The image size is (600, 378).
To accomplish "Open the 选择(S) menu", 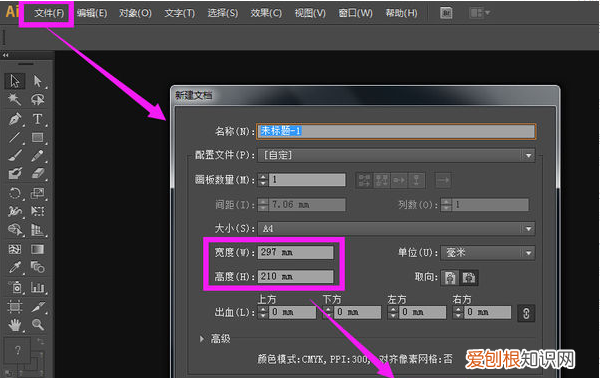I will click(222, 13).
